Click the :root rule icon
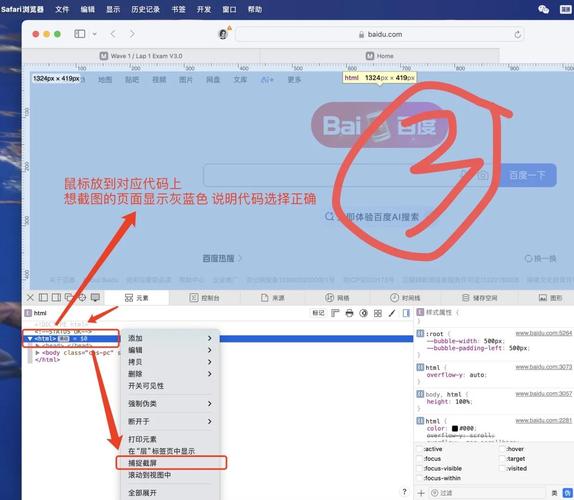 420,333
